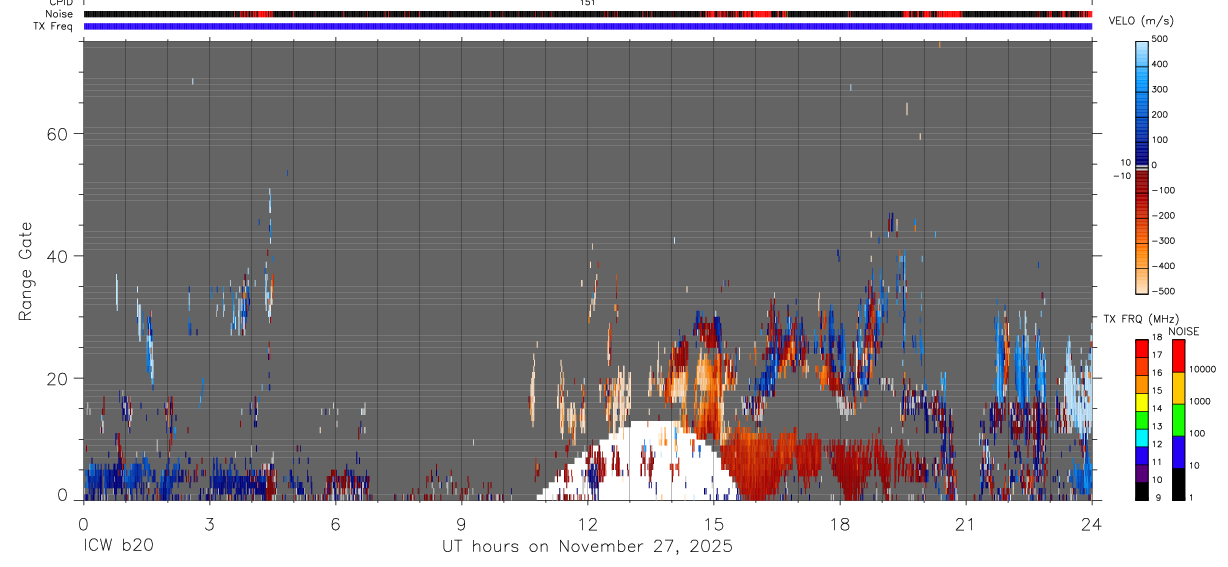Click the 'ICW b20' radar label
Screen dimensions: 1228x567
(118, 546)
